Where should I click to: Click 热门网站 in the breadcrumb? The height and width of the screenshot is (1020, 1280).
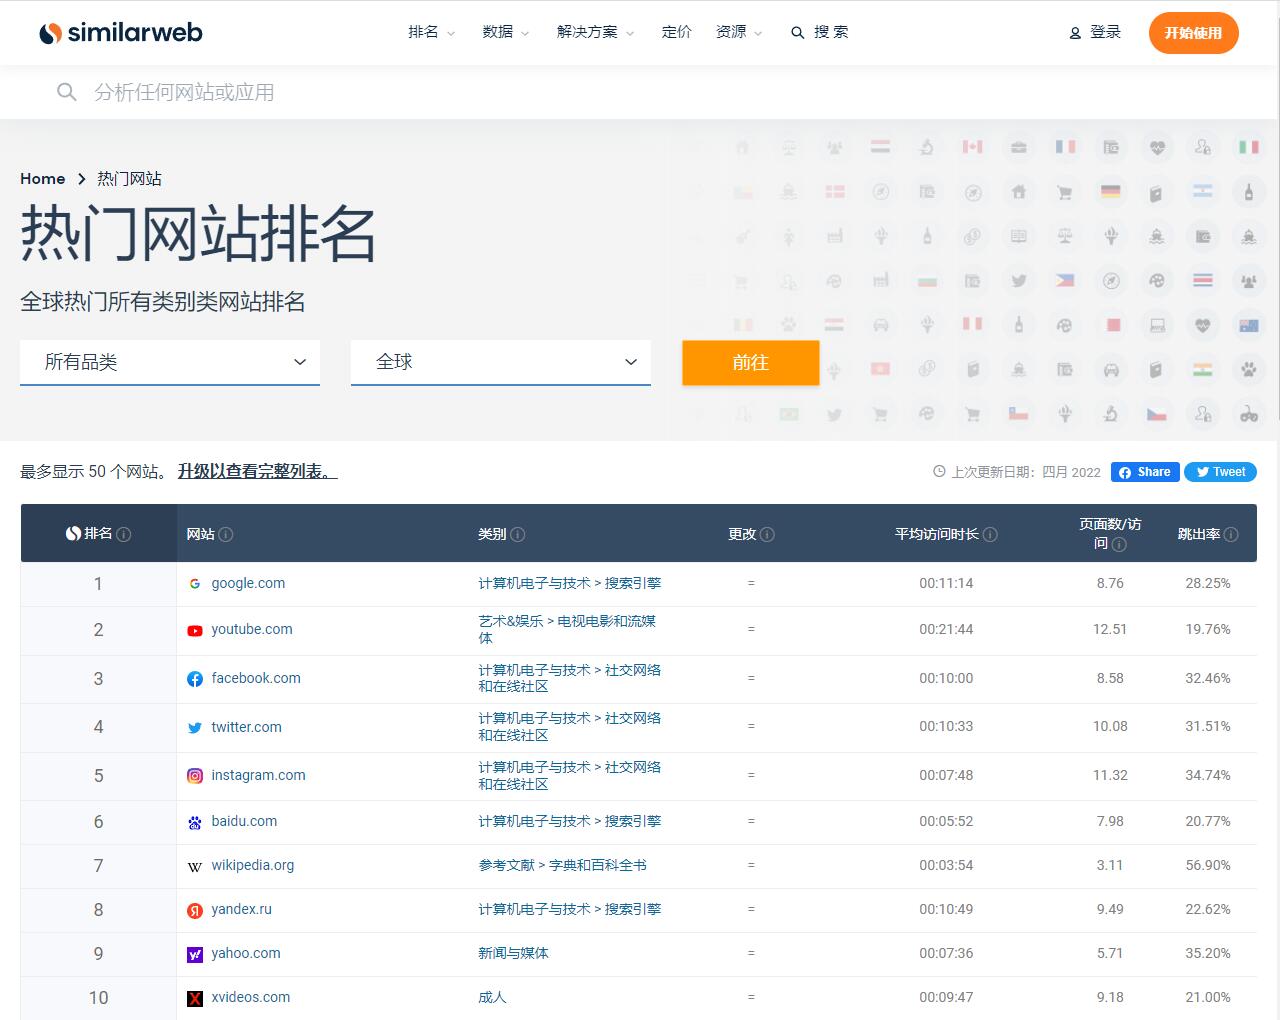(x=129, y=179)
